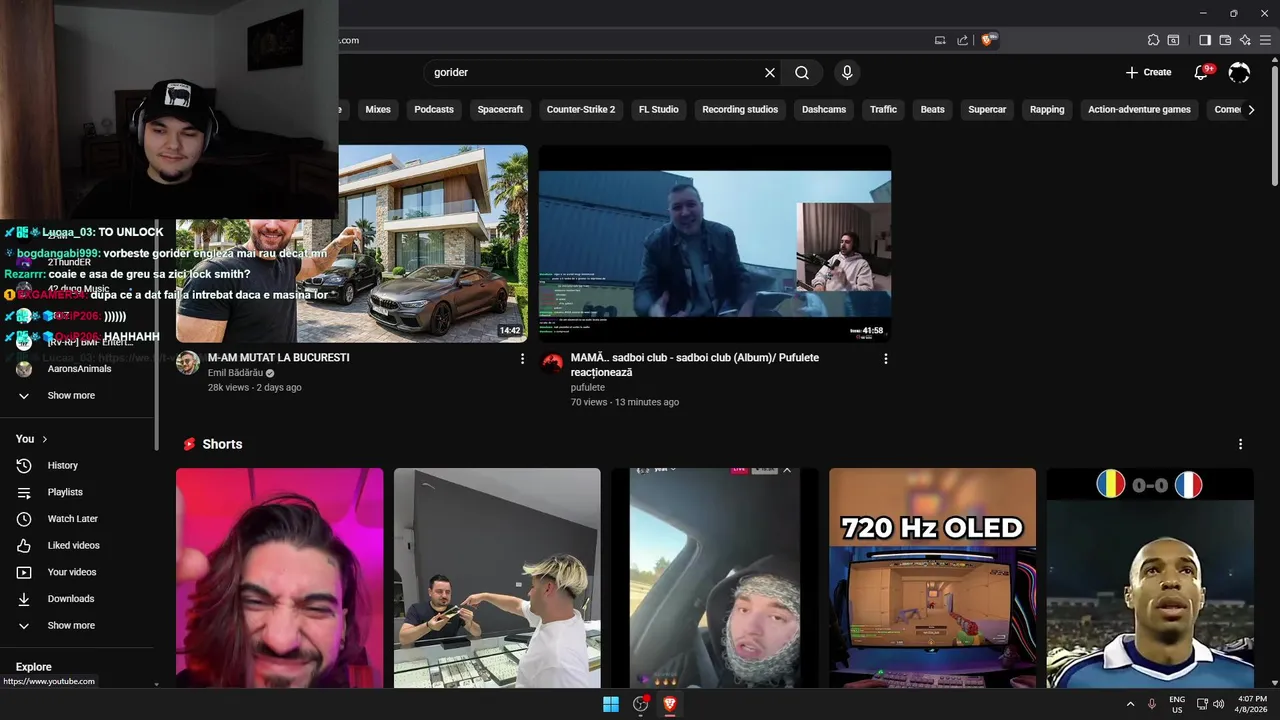Open Emil Bădărău channel avatar

188,363
